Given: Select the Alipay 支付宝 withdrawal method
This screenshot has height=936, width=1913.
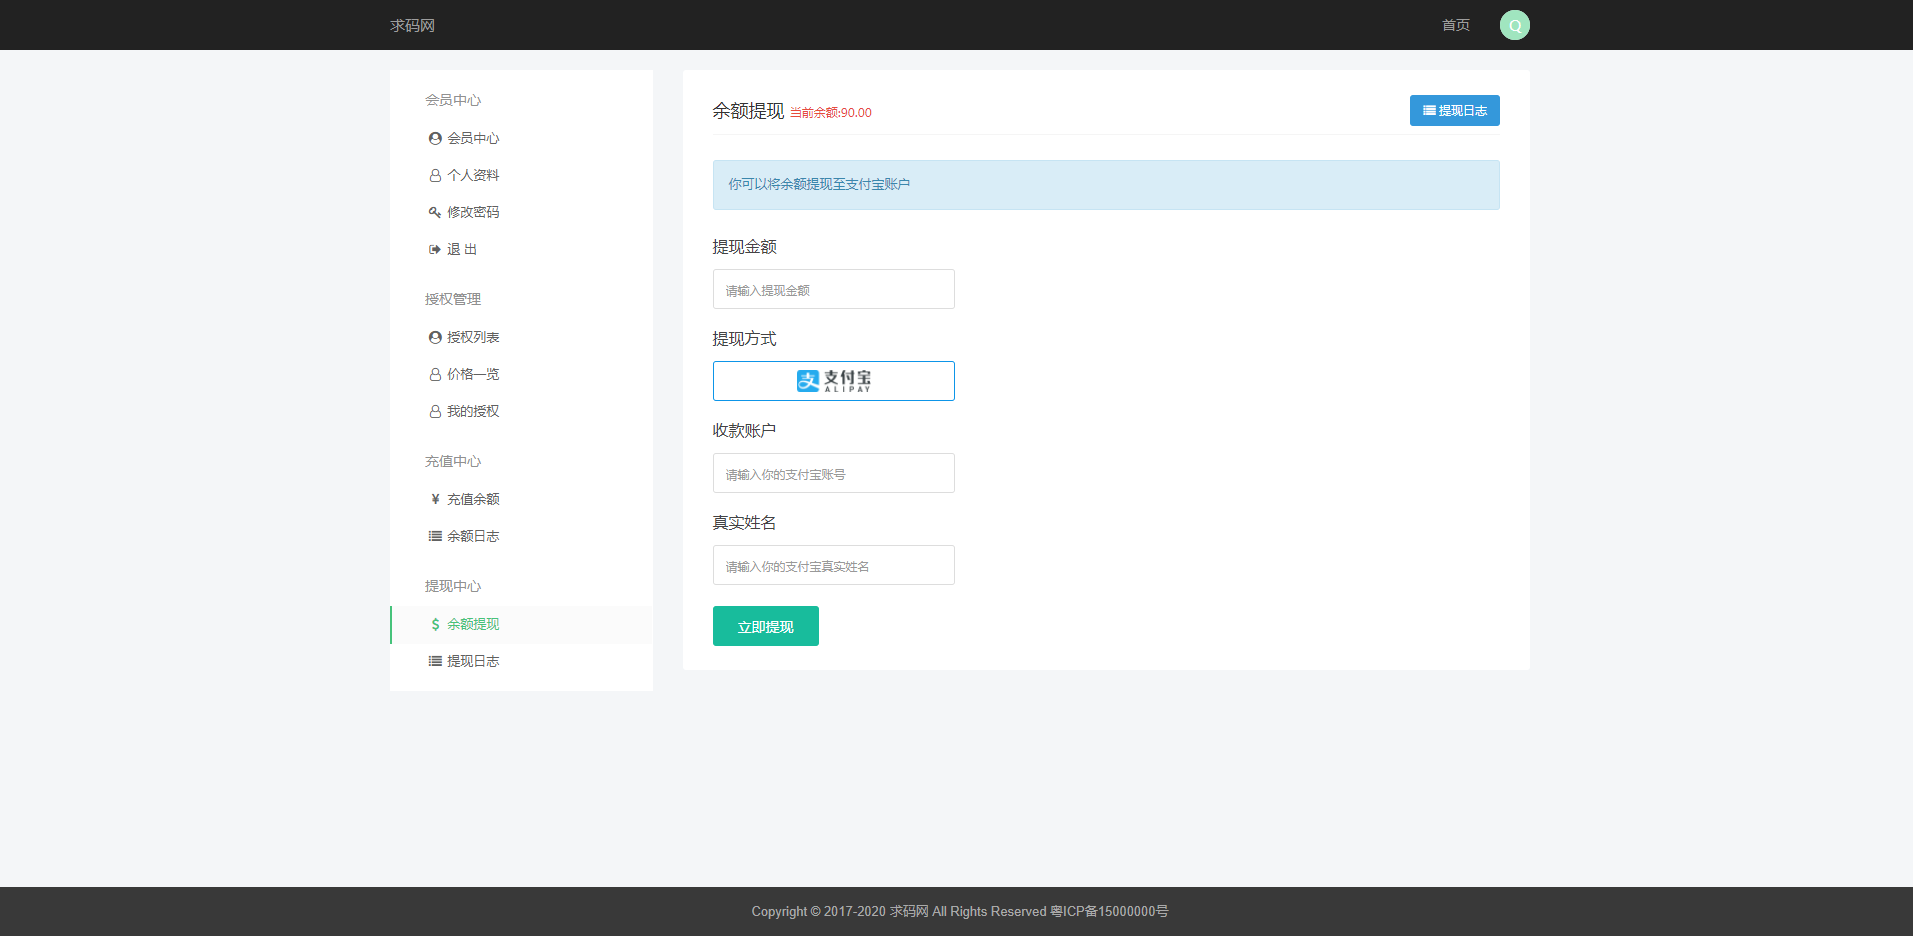Looking at the screenshot, I should click(x=833, y=381).
